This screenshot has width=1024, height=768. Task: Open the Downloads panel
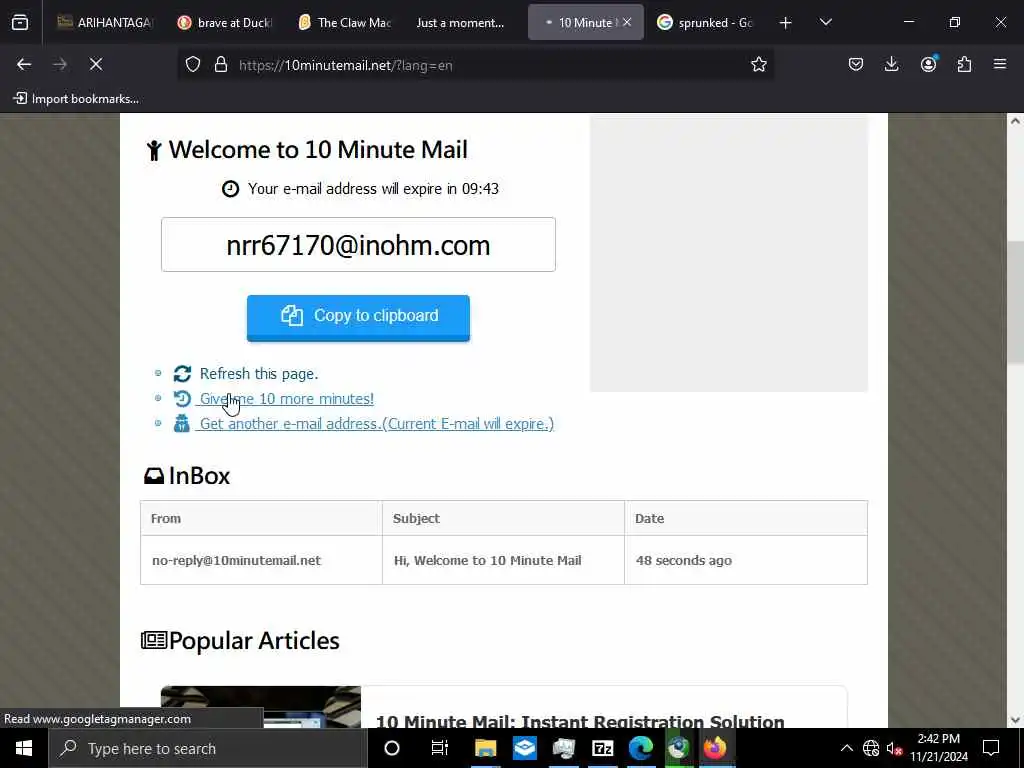(891, 65)
